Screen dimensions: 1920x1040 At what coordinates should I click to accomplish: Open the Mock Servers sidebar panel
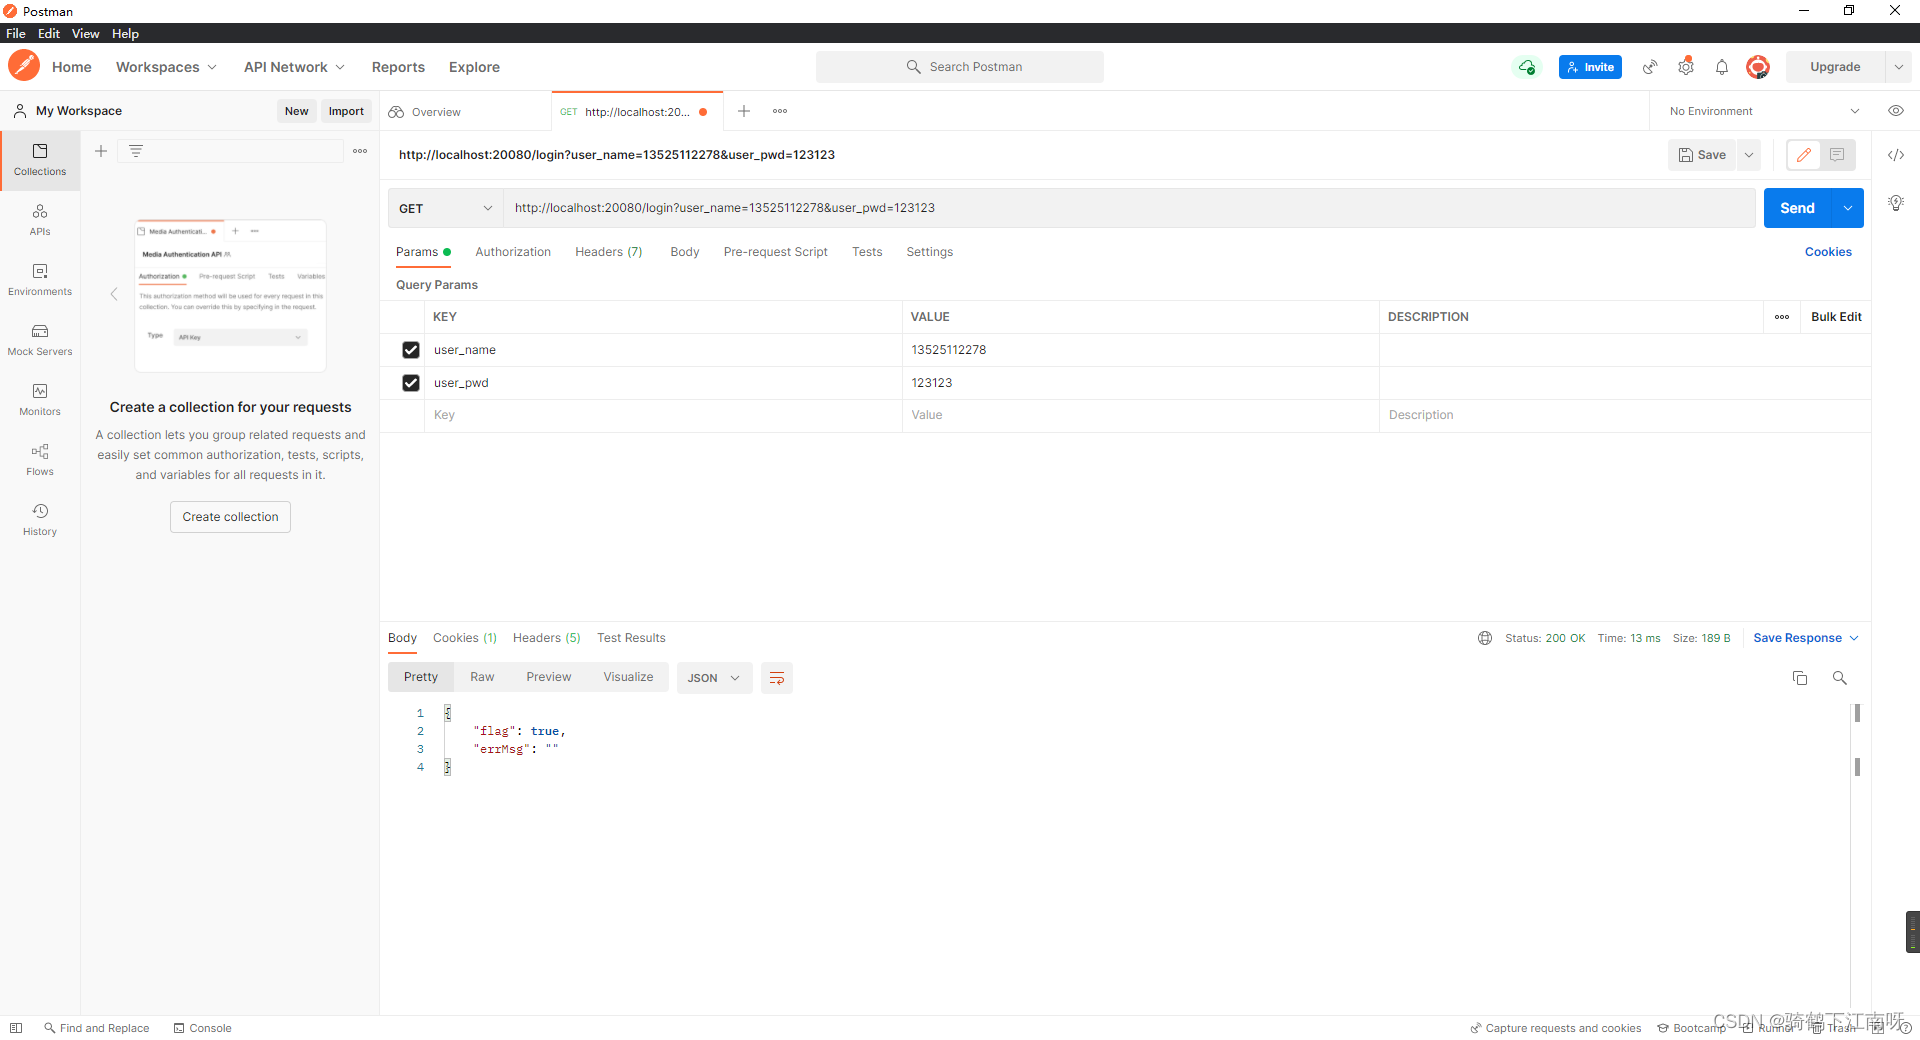pos(40,340)
